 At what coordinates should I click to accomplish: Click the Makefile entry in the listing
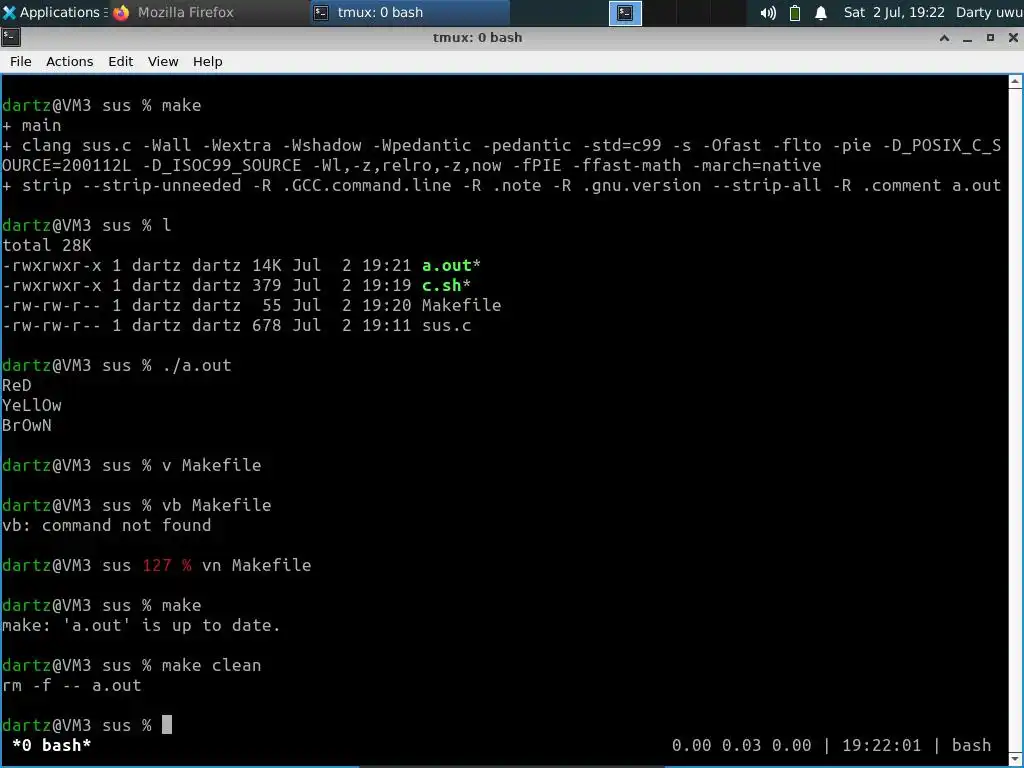pos(461,305)
